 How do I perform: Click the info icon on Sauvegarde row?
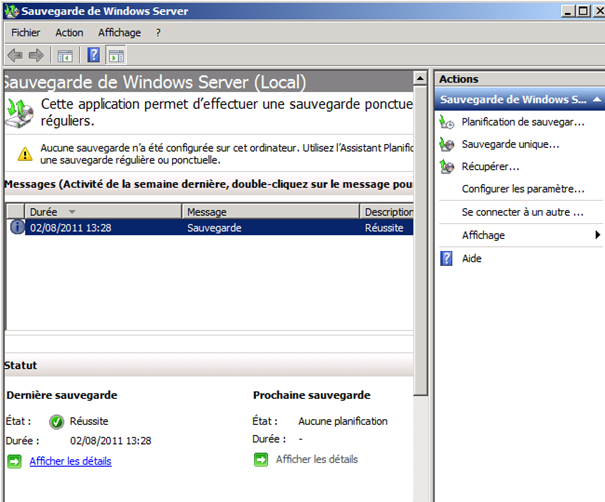coord(17,227)
